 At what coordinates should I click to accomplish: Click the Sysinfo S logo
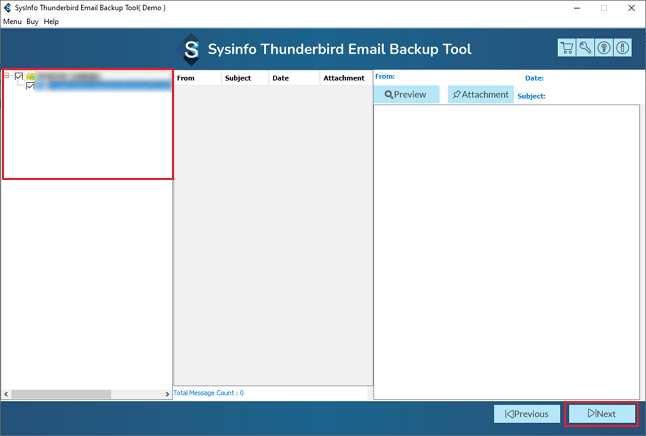coord(190,50)
